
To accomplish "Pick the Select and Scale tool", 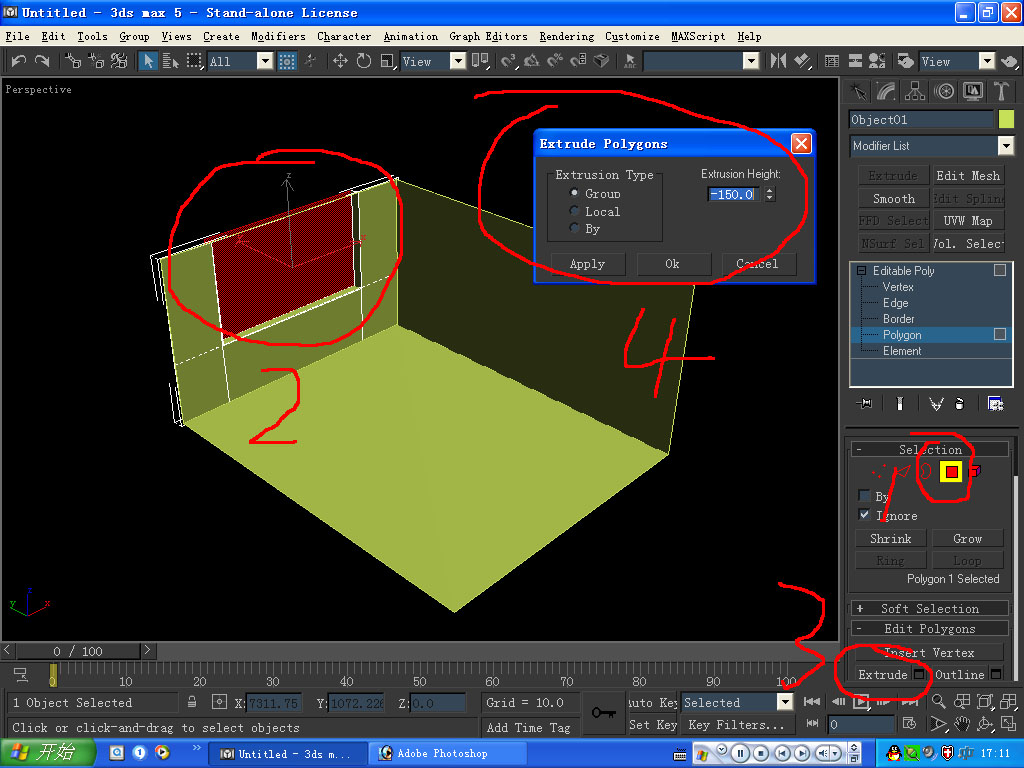I will [x=388, y=61].
